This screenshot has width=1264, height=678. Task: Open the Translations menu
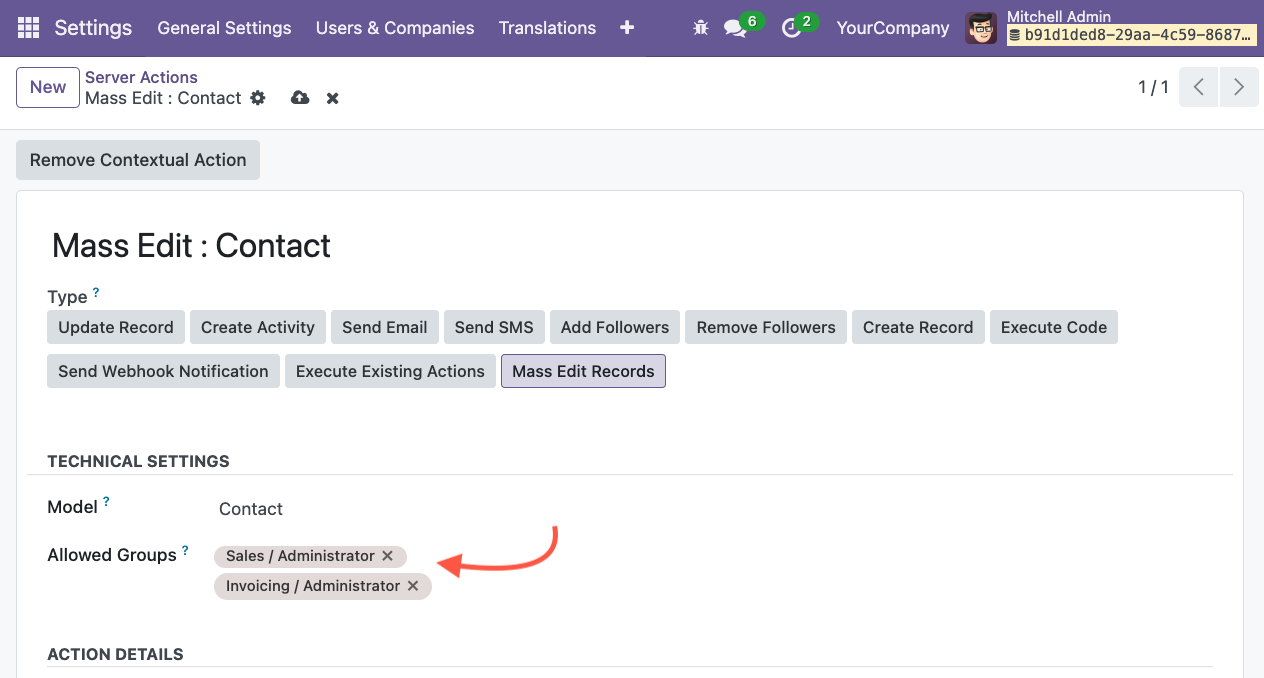[547, 28]
